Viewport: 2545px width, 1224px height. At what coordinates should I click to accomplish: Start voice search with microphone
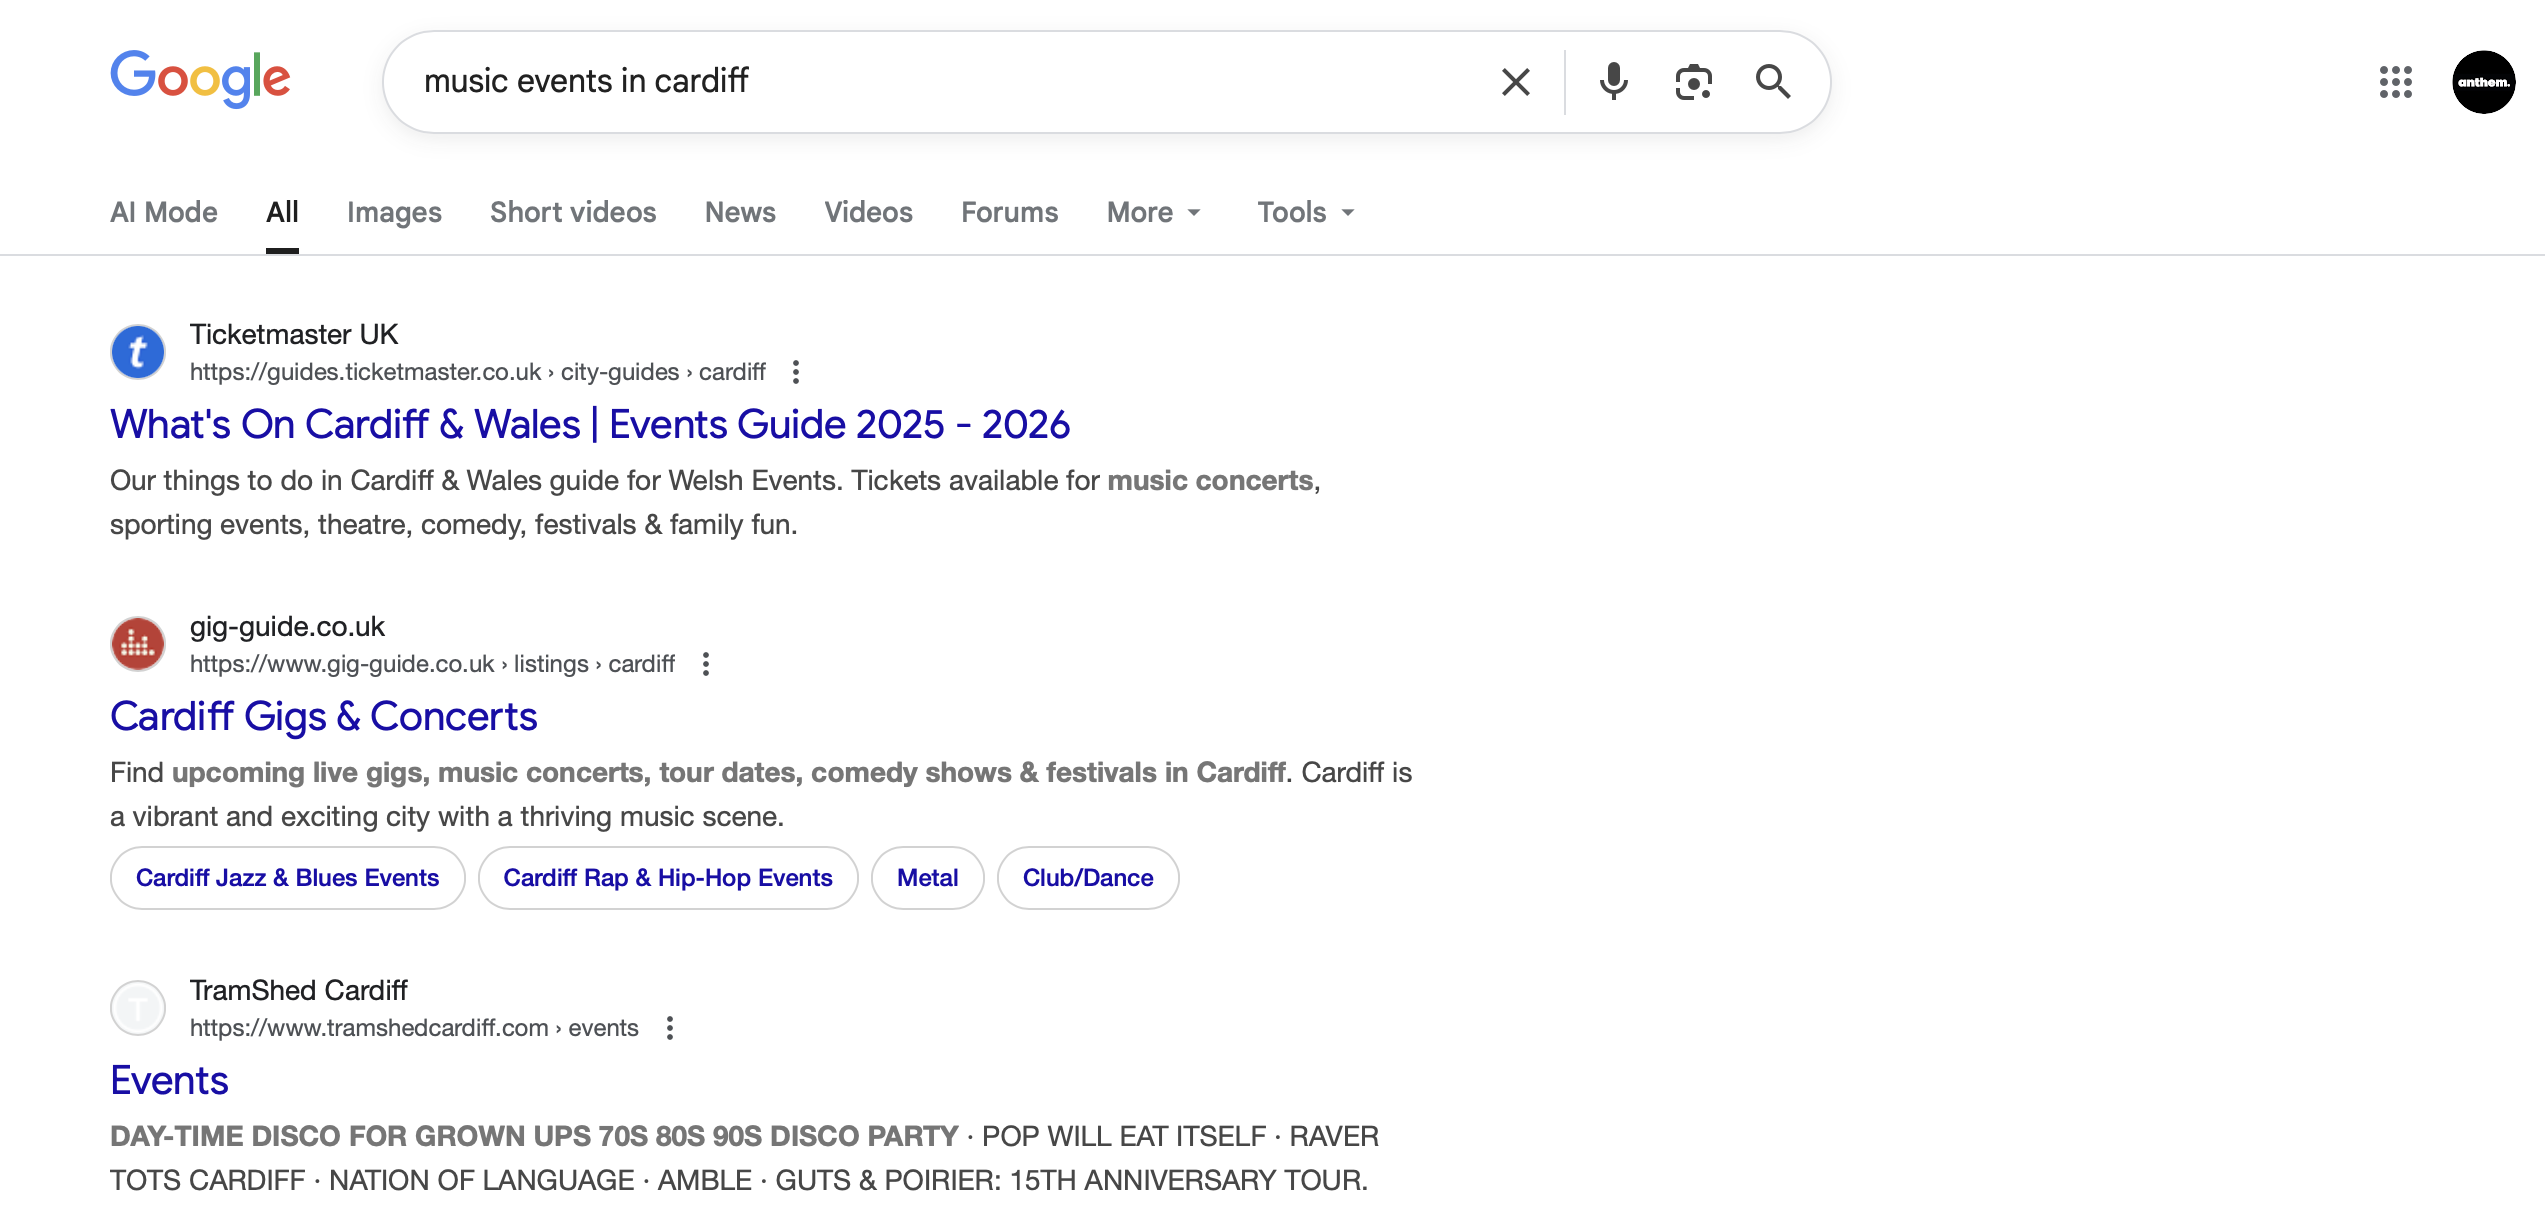click(x=1613, y=82)
